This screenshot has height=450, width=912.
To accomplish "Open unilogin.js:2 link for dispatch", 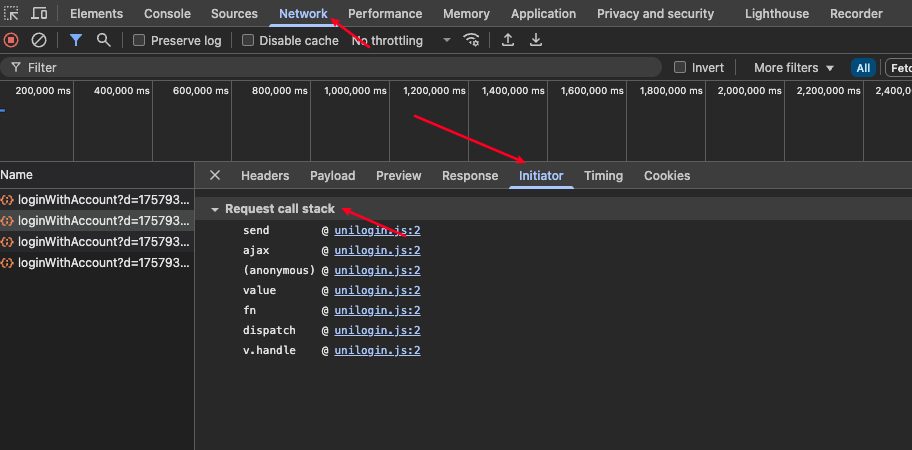I will [x=377, y=330].
